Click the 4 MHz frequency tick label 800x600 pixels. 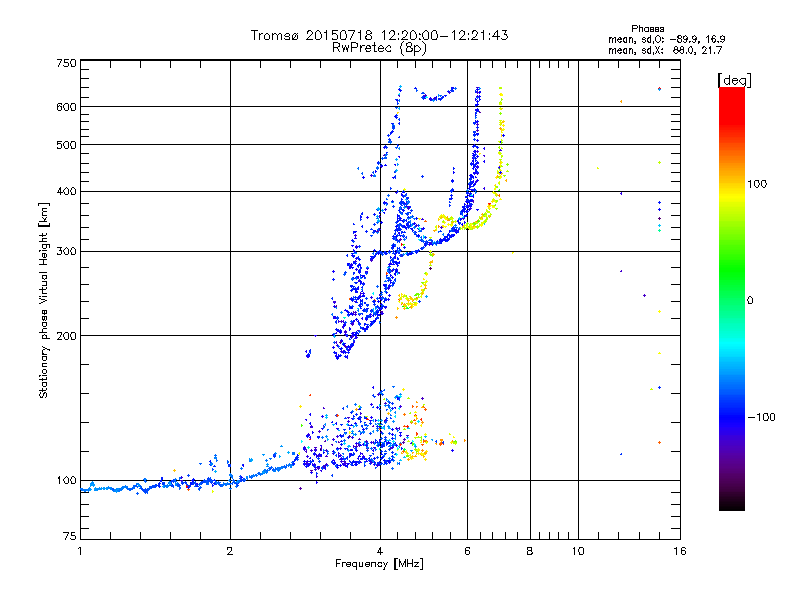click(380, 551)
